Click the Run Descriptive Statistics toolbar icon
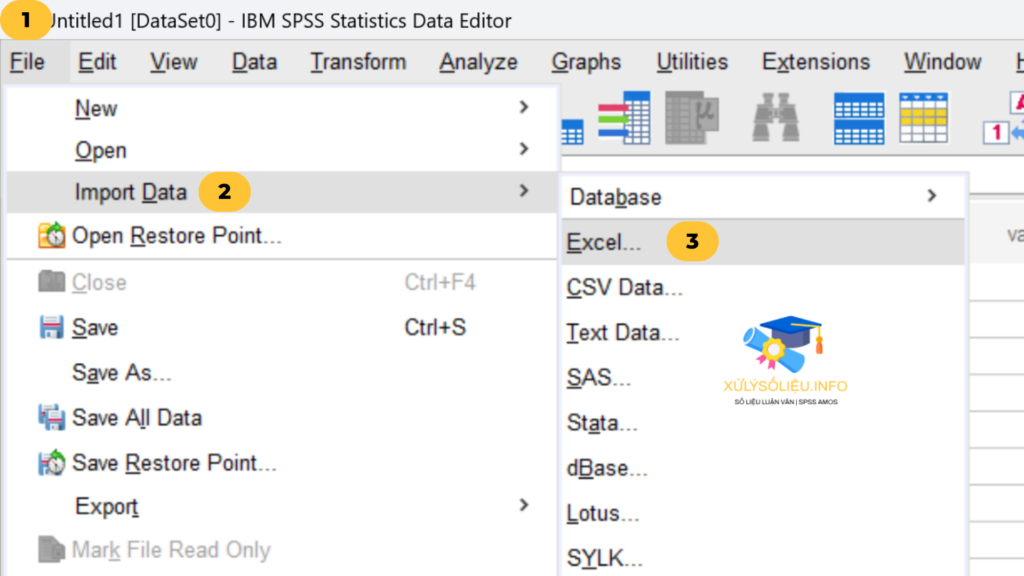The image size is (1024, 576). pos(692,118)
